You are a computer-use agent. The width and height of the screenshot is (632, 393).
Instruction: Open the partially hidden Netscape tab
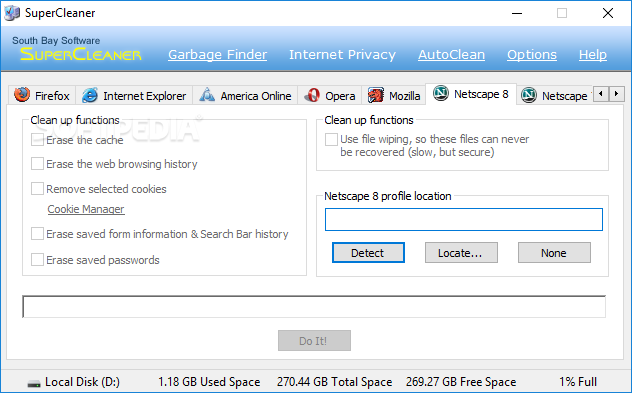555,96
